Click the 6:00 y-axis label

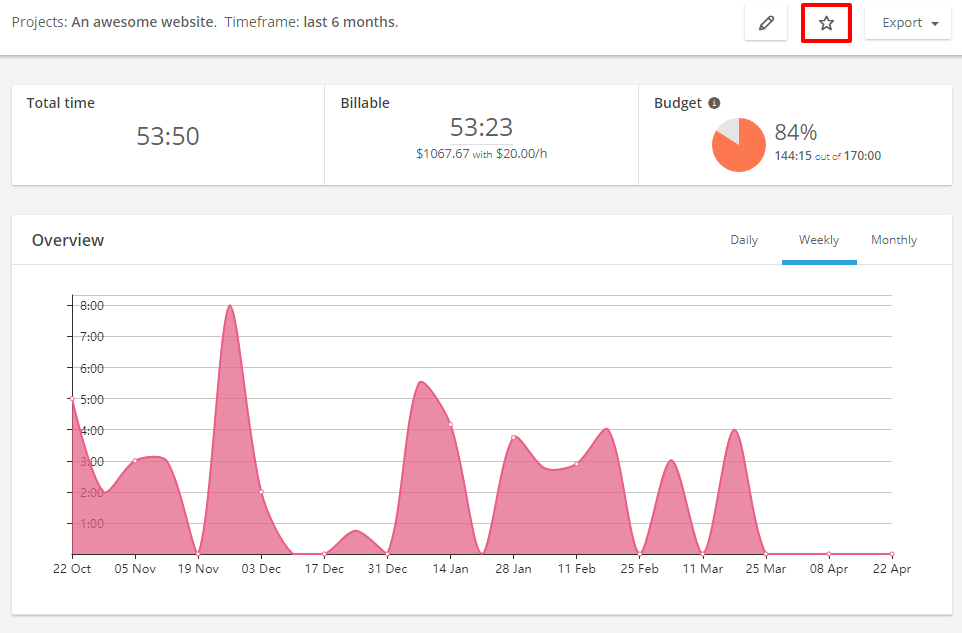pyautogui.click(x=92, y=368)
